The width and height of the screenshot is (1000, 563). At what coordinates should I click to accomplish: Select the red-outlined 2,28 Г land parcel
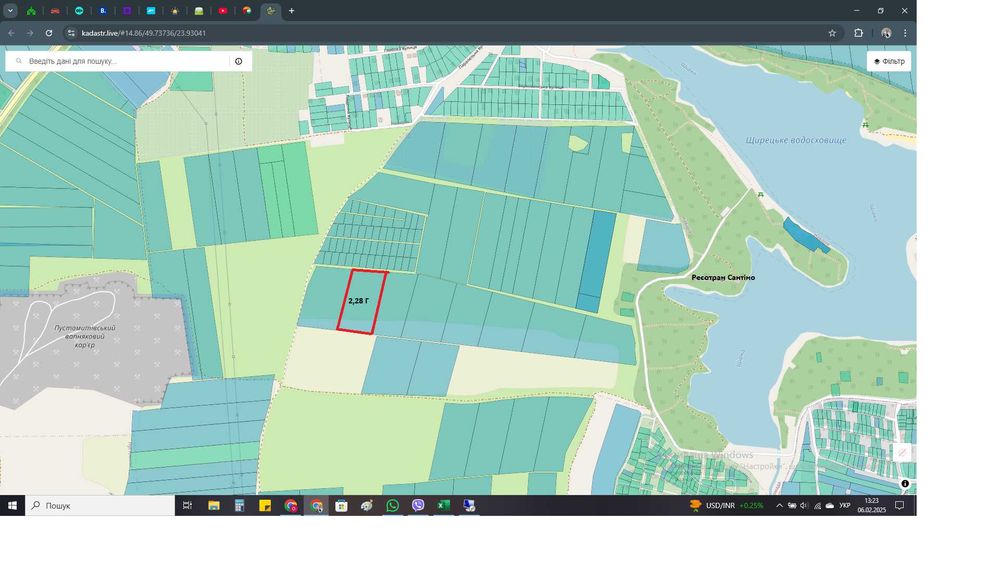[x=361, y=302]
